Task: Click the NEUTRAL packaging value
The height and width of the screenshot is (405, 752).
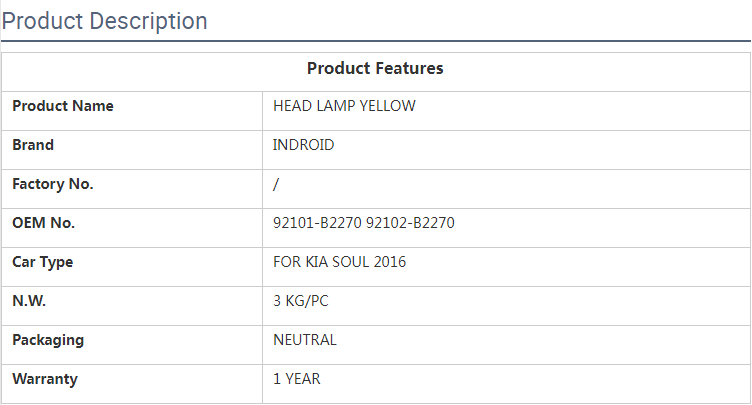Action: point(305,340)
